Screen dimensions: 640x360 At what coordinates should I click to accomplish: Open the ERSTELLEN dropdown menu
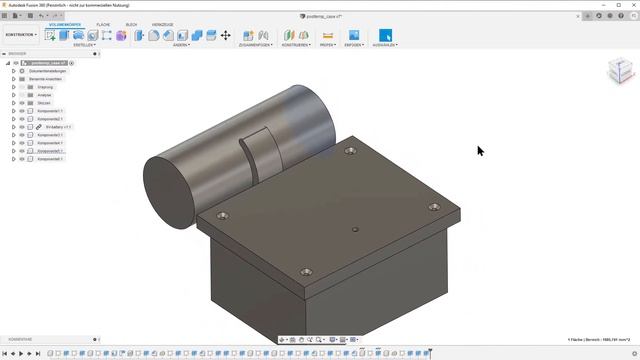(84, 45)
